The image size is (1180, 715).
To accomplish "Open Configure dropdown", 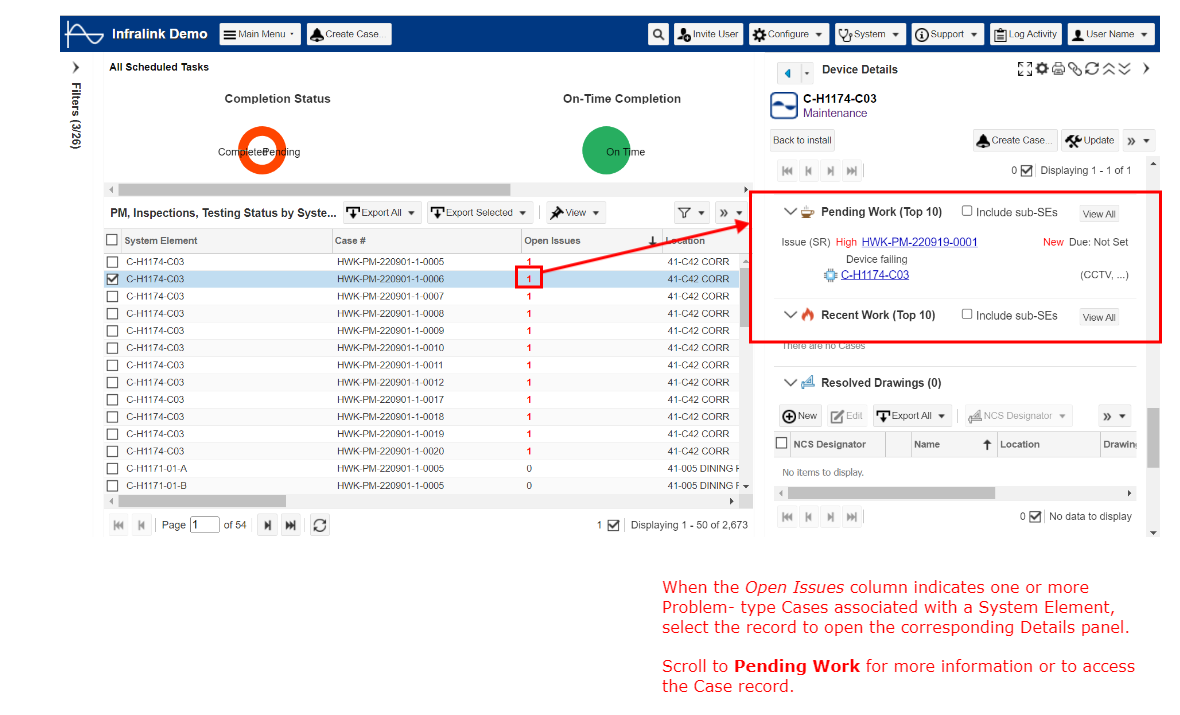I will 789,35.
